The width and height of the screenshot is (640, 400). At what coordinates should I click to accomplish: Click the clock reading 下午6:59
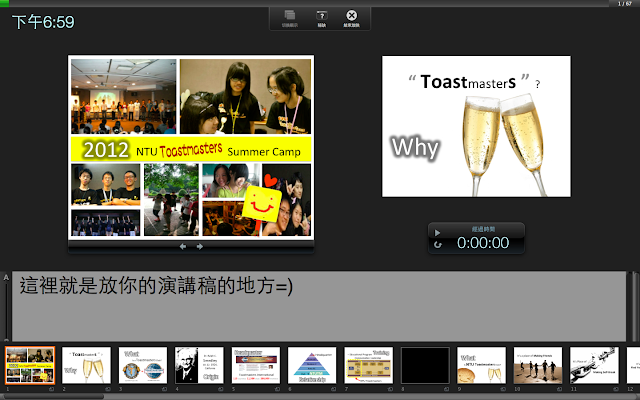[x=43, y=22]
